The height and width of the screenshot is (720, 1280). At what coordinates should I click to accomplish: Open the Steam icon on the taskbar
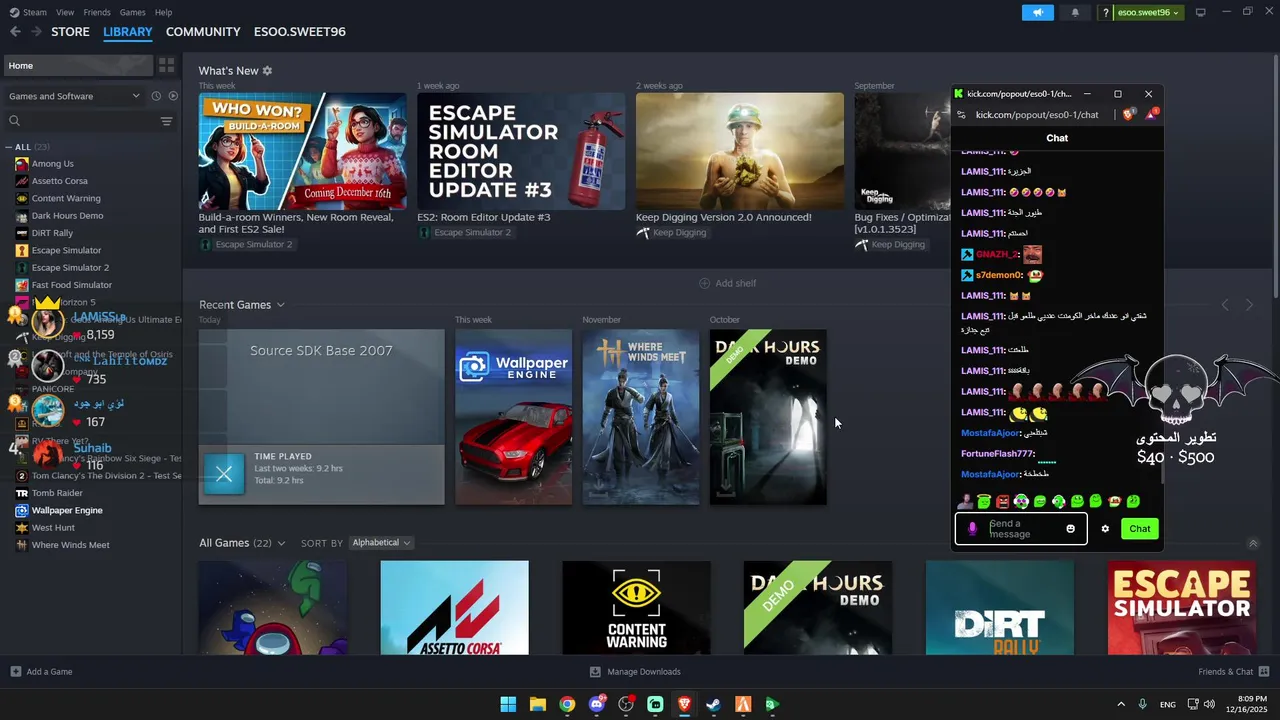[x=713, y=704]
